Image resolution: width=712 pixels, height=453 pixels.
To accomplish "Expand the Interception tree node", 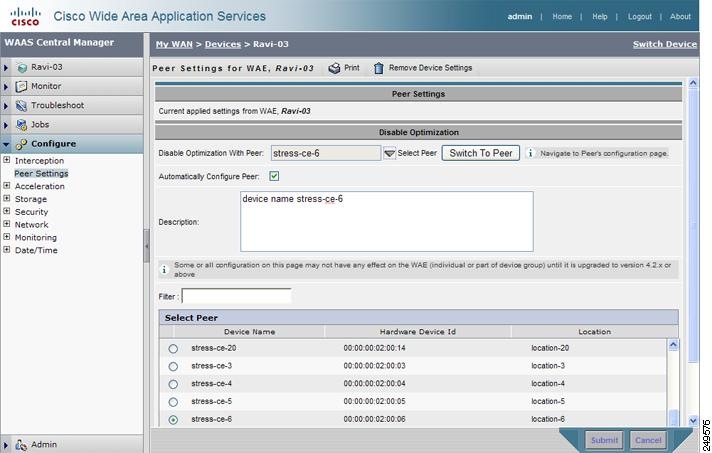I will [7, 160].
